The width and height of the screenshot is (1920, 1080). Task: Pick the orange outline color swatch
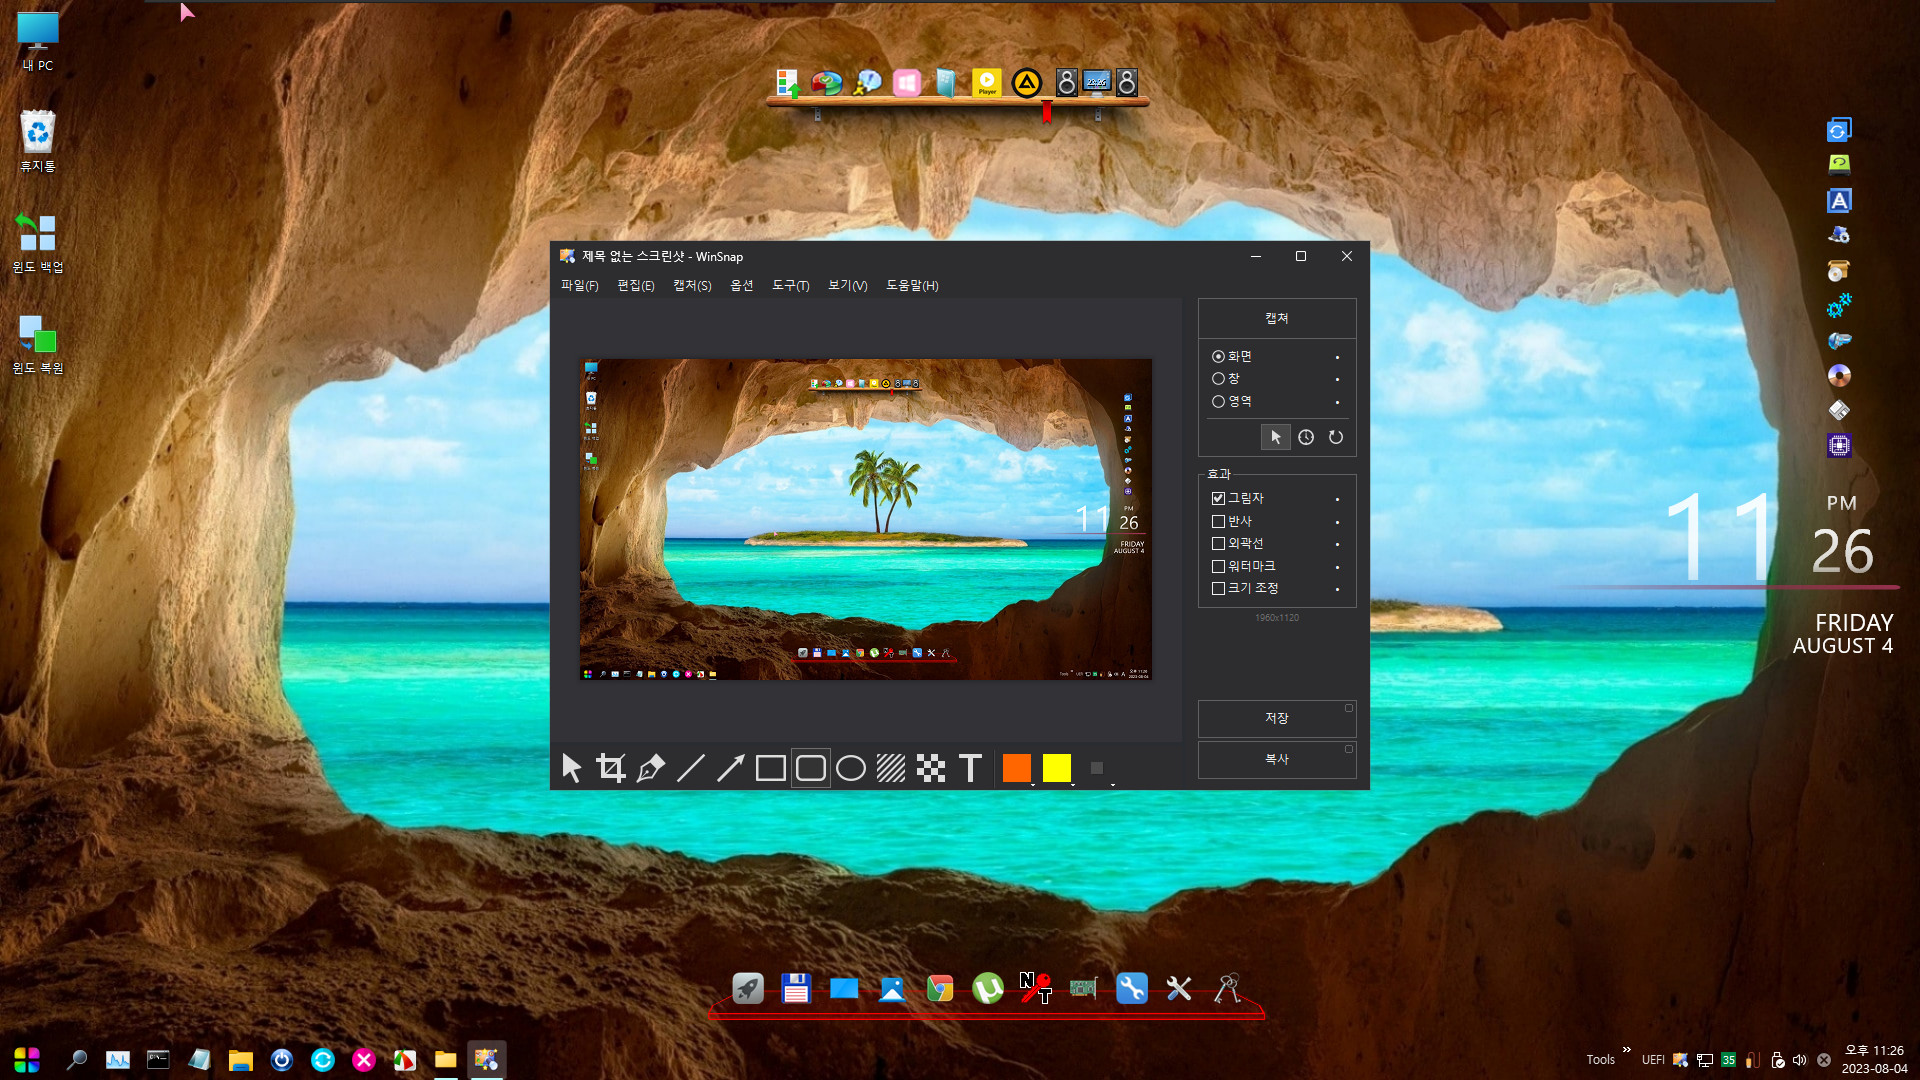[x=1017, y=768]
